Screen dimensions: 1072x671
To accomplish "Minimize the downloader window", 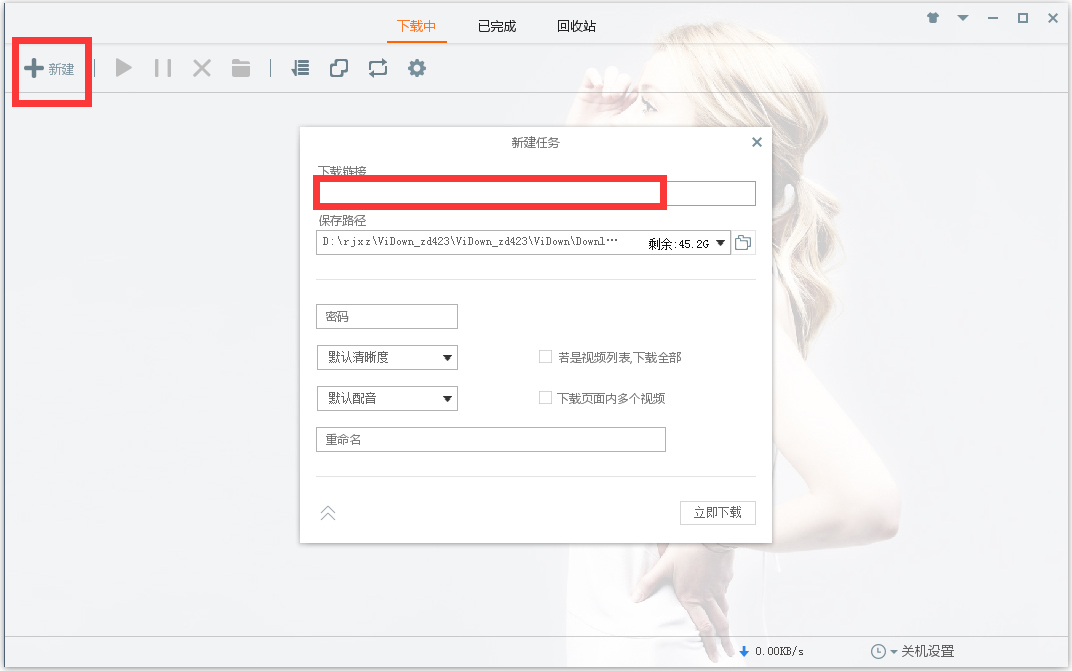I will click(993, 18).
